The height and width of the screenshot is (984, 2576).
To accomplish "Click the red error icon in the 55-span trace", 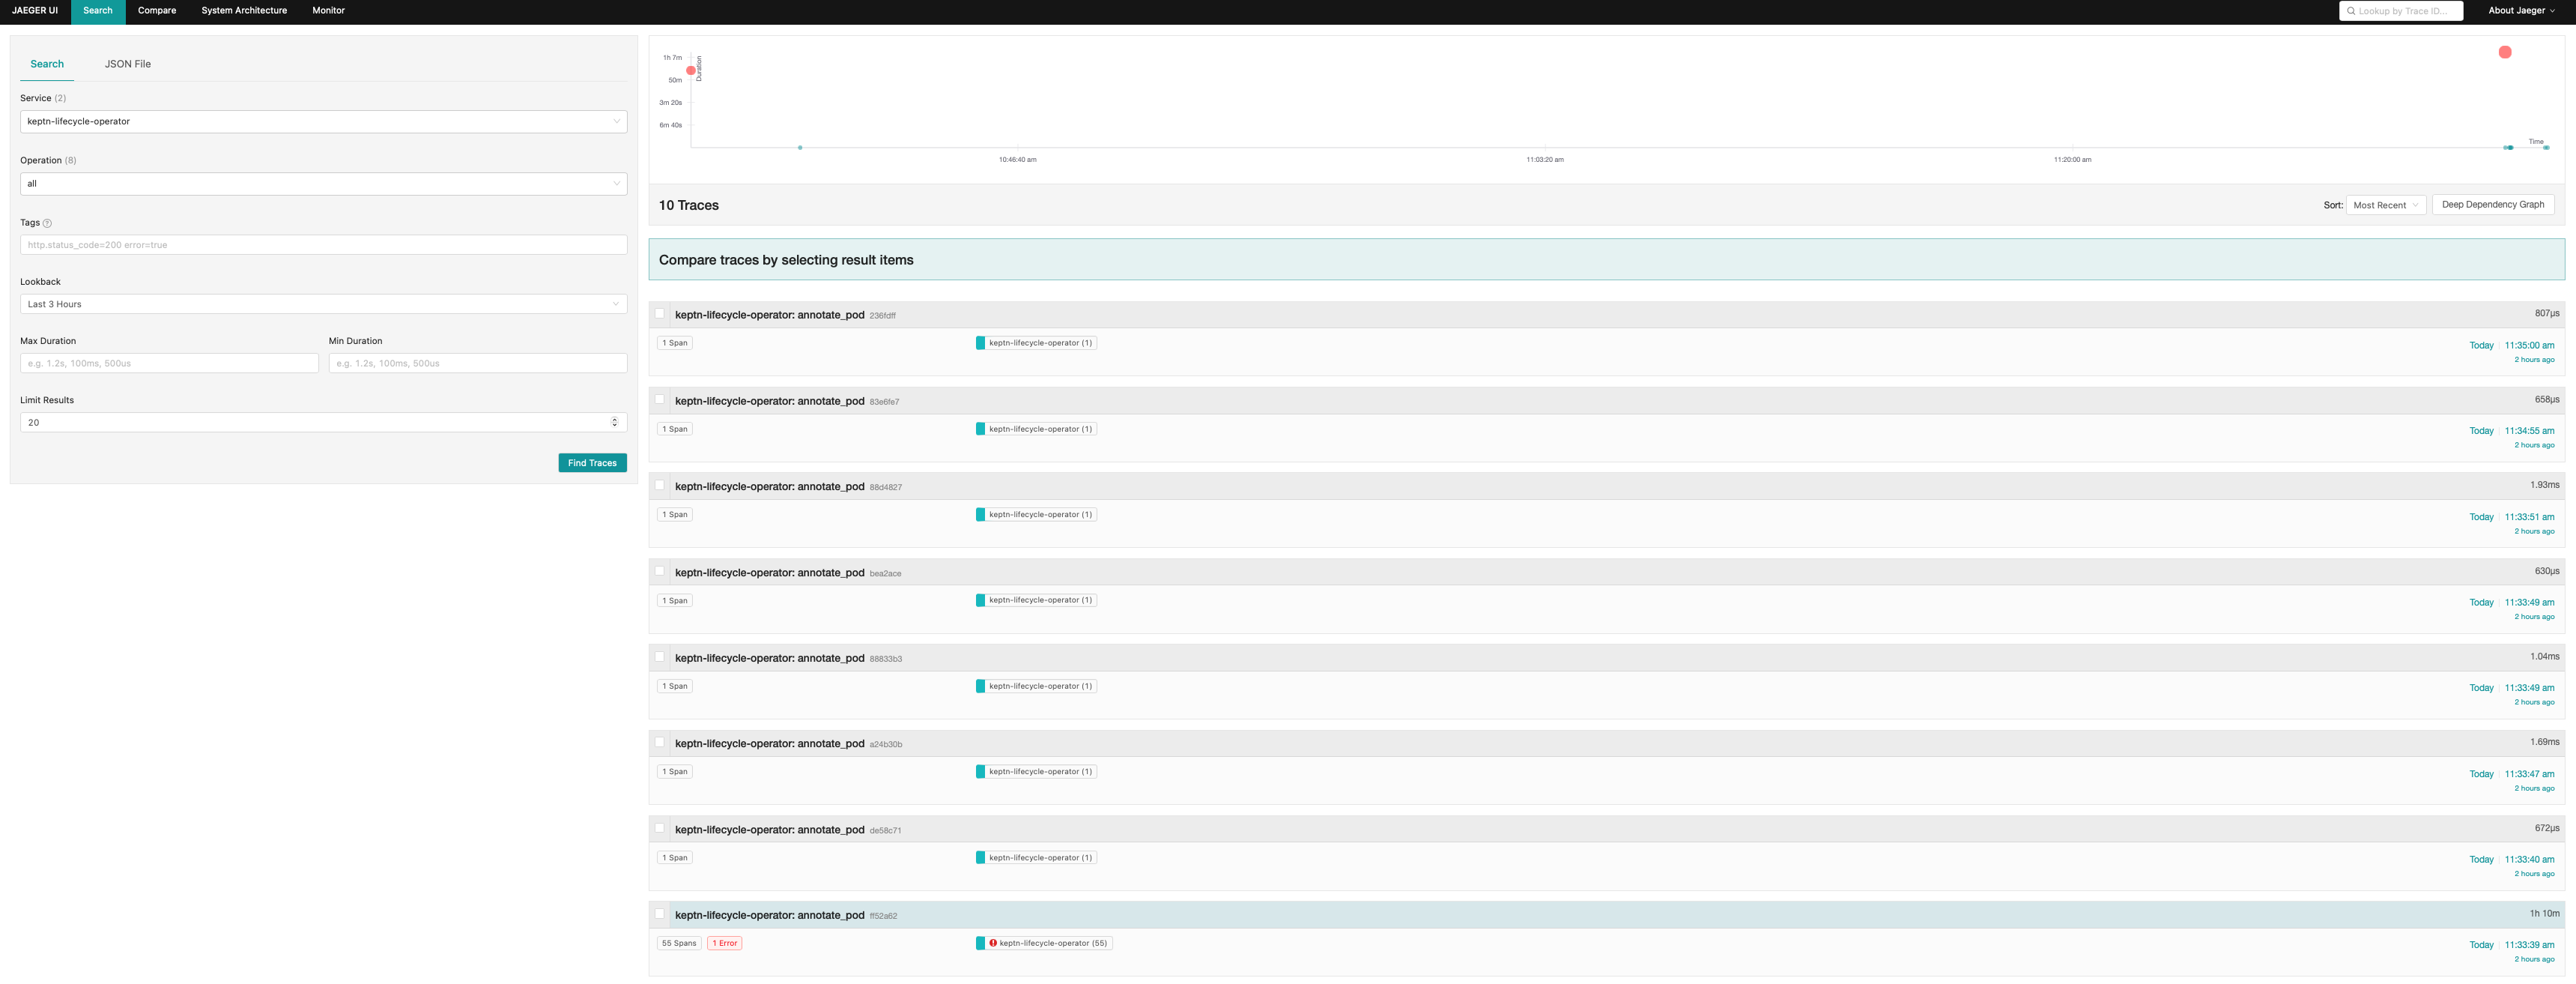I will click(x=993, y=943).
